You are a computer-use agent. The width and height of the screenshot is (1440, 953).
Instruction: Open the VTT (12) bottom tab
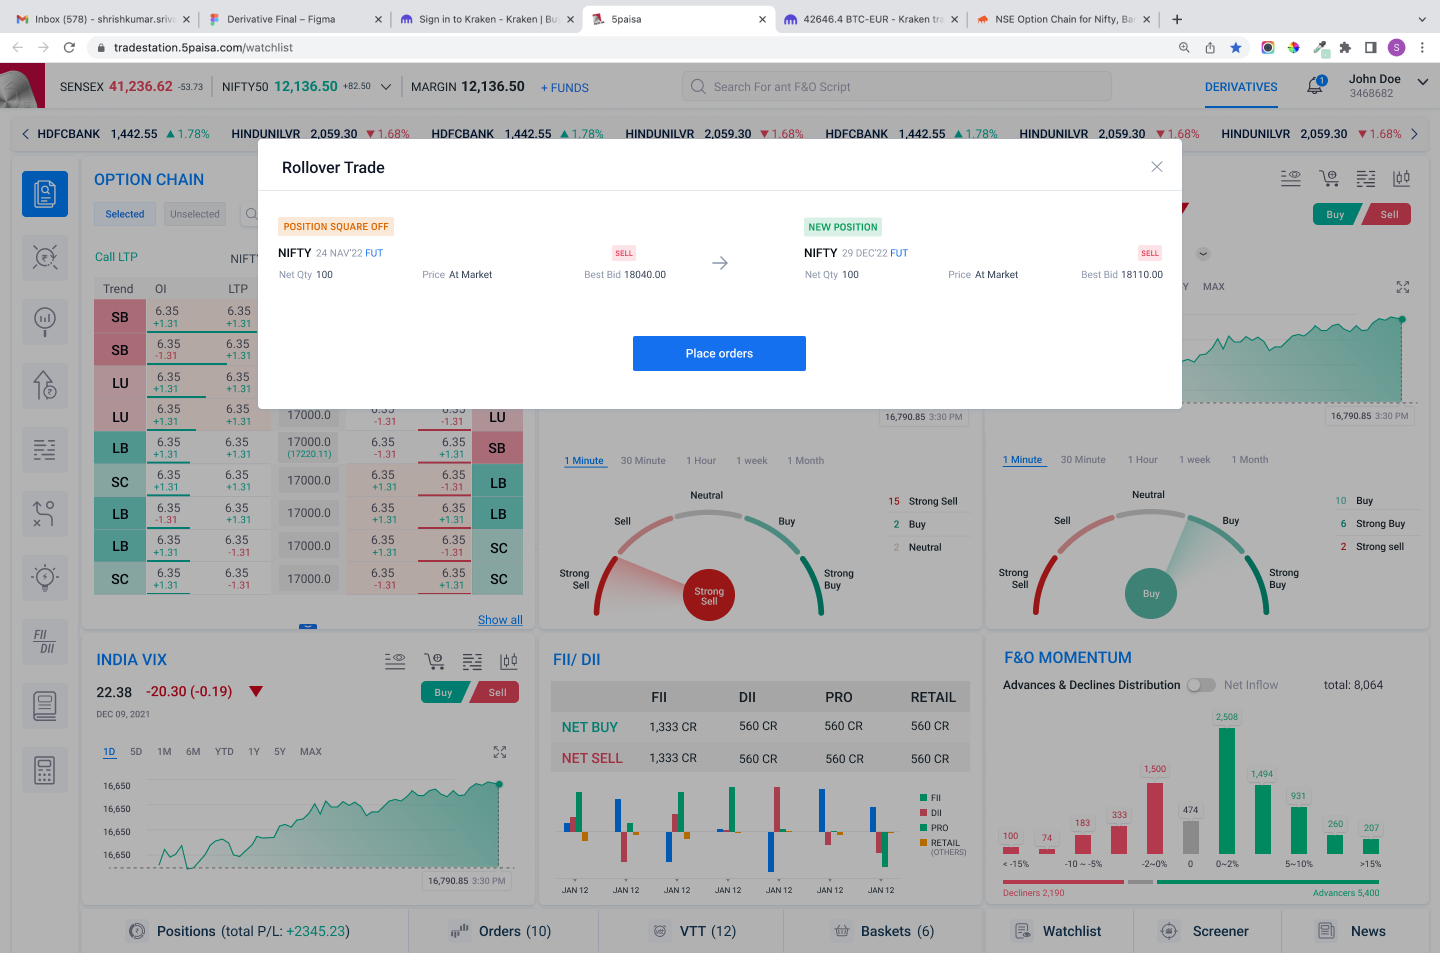point(691,931)
